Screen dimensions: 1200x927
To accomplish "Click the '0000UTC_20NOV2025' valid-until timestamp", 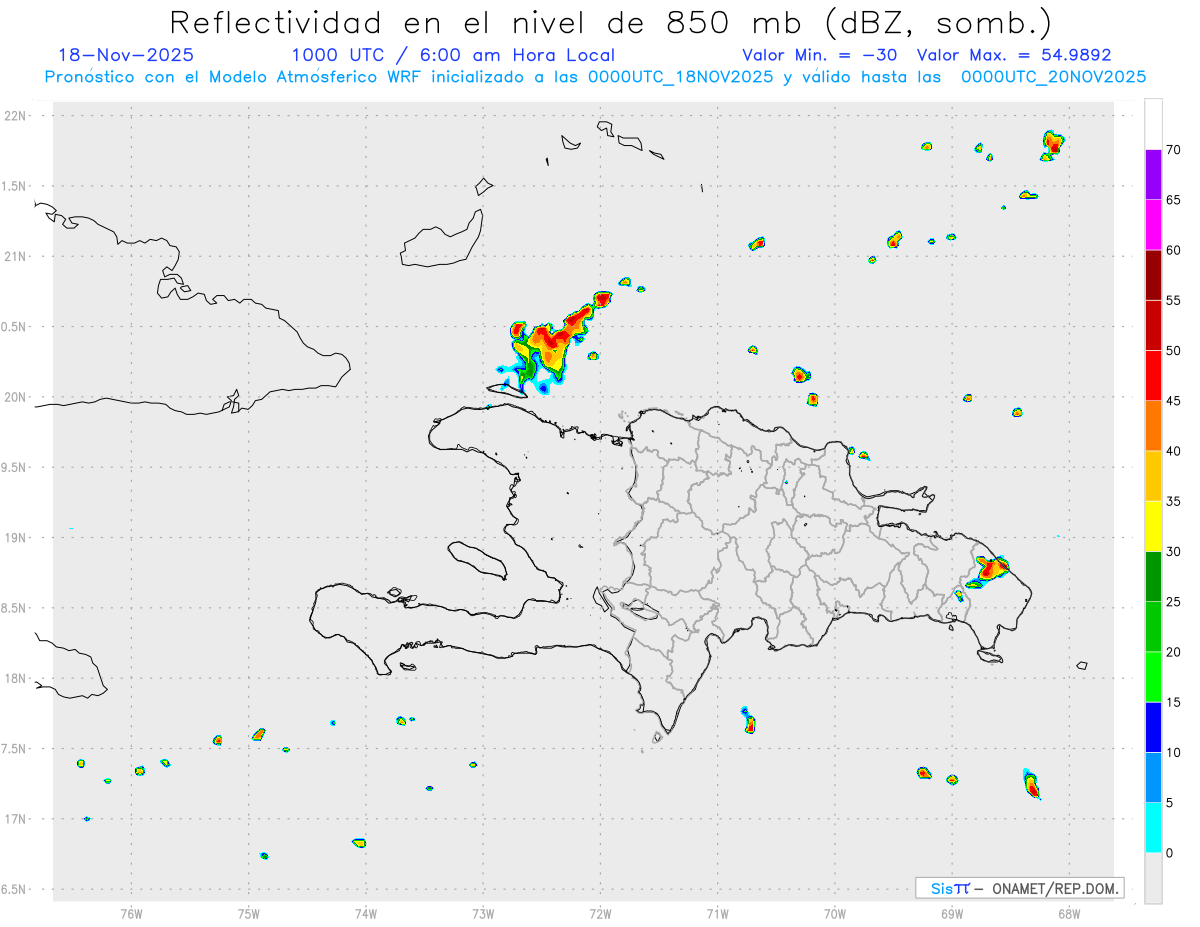I will click(1053, 76).
